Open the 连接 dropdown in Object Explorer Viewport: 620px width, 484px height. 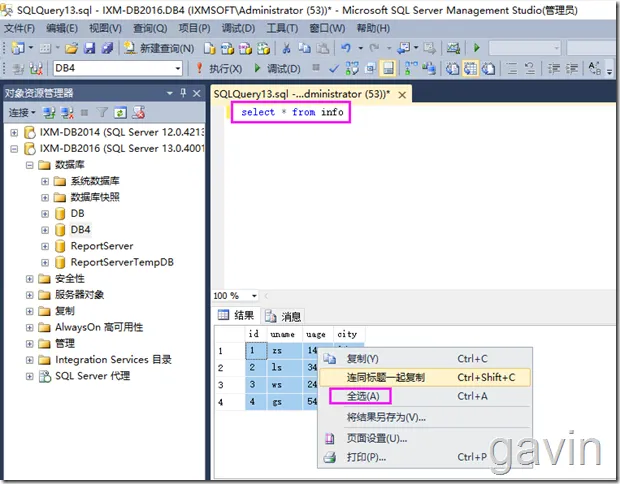coord(22,113)
